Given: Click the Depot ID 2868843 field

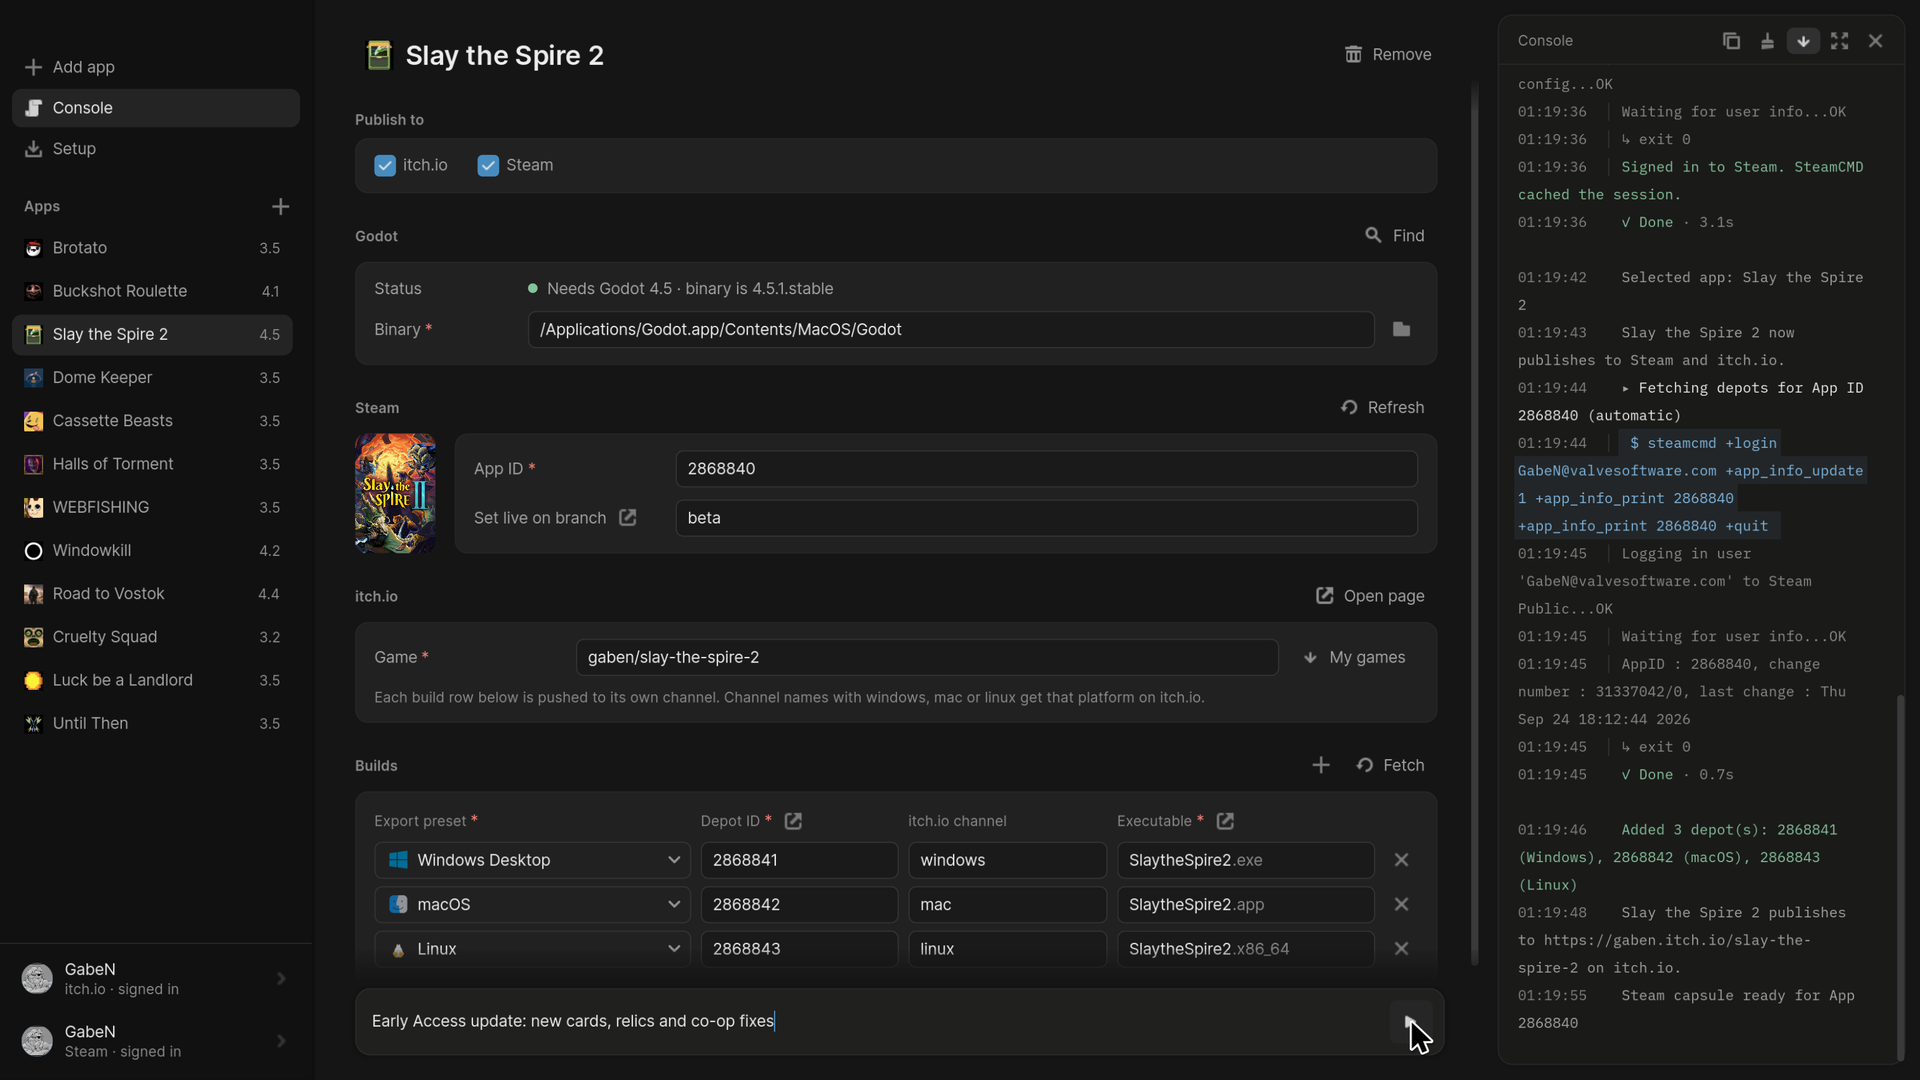Looking at the screenshot, I should coord(799,948).
